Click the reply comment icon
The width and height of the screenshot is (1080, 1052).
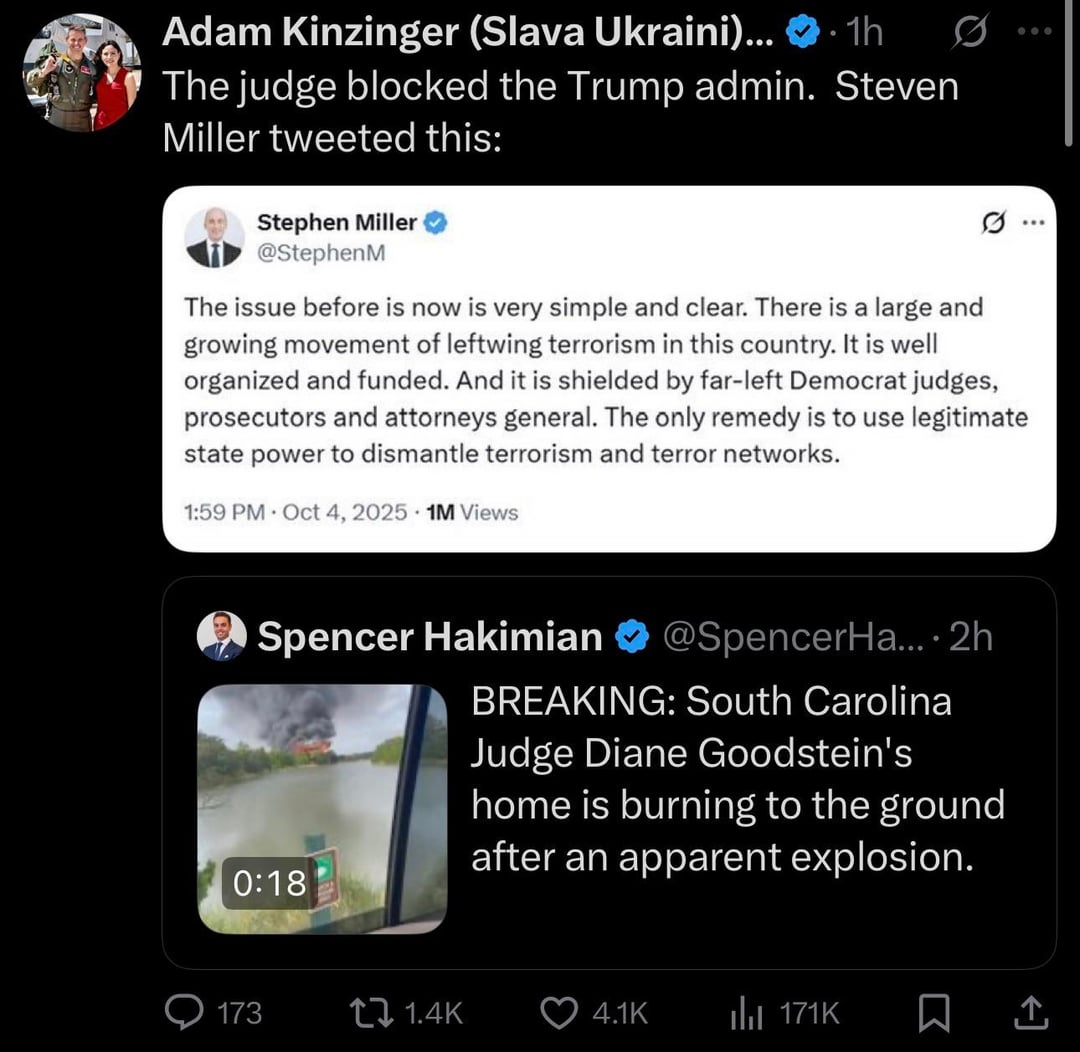pyautogui.click(x=186, y=1013)
